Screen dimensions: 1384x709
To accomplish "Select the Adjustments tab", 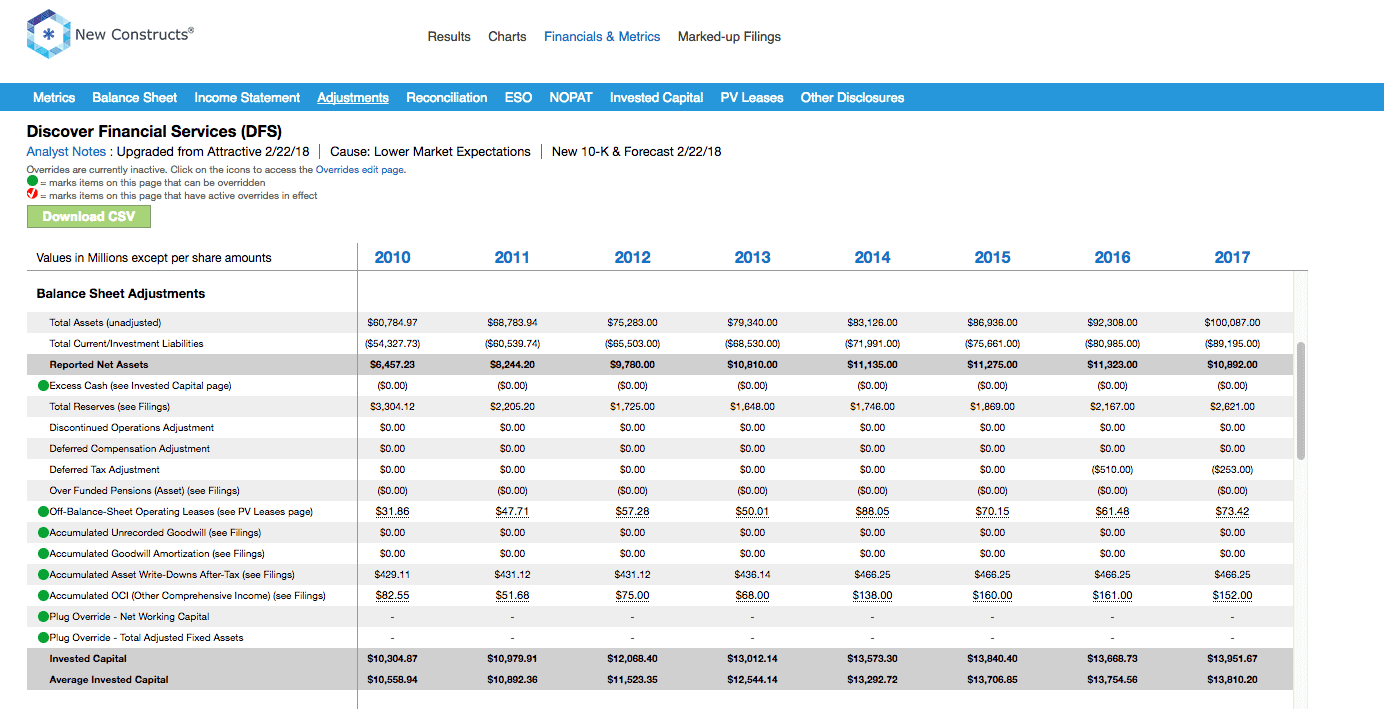I will 353,97.
